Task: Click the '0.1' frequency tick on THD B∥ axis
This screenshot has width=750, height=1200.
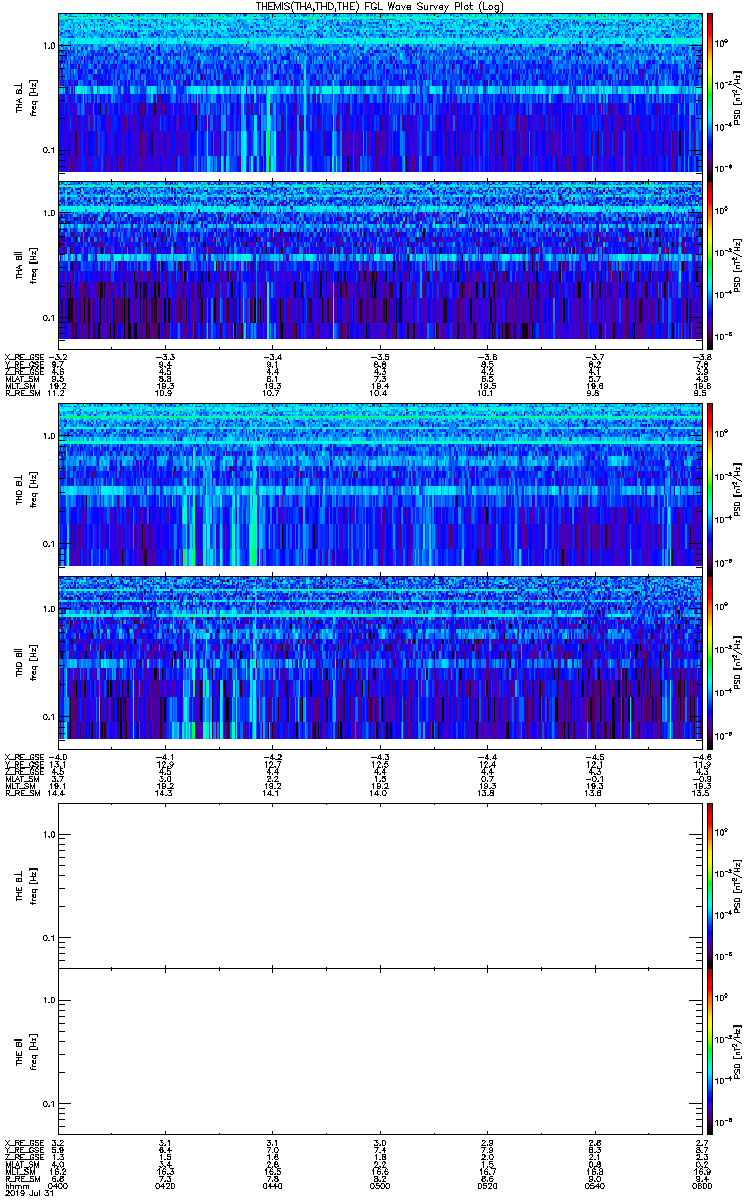Action: pyautogui.click(x=48, y=716)
